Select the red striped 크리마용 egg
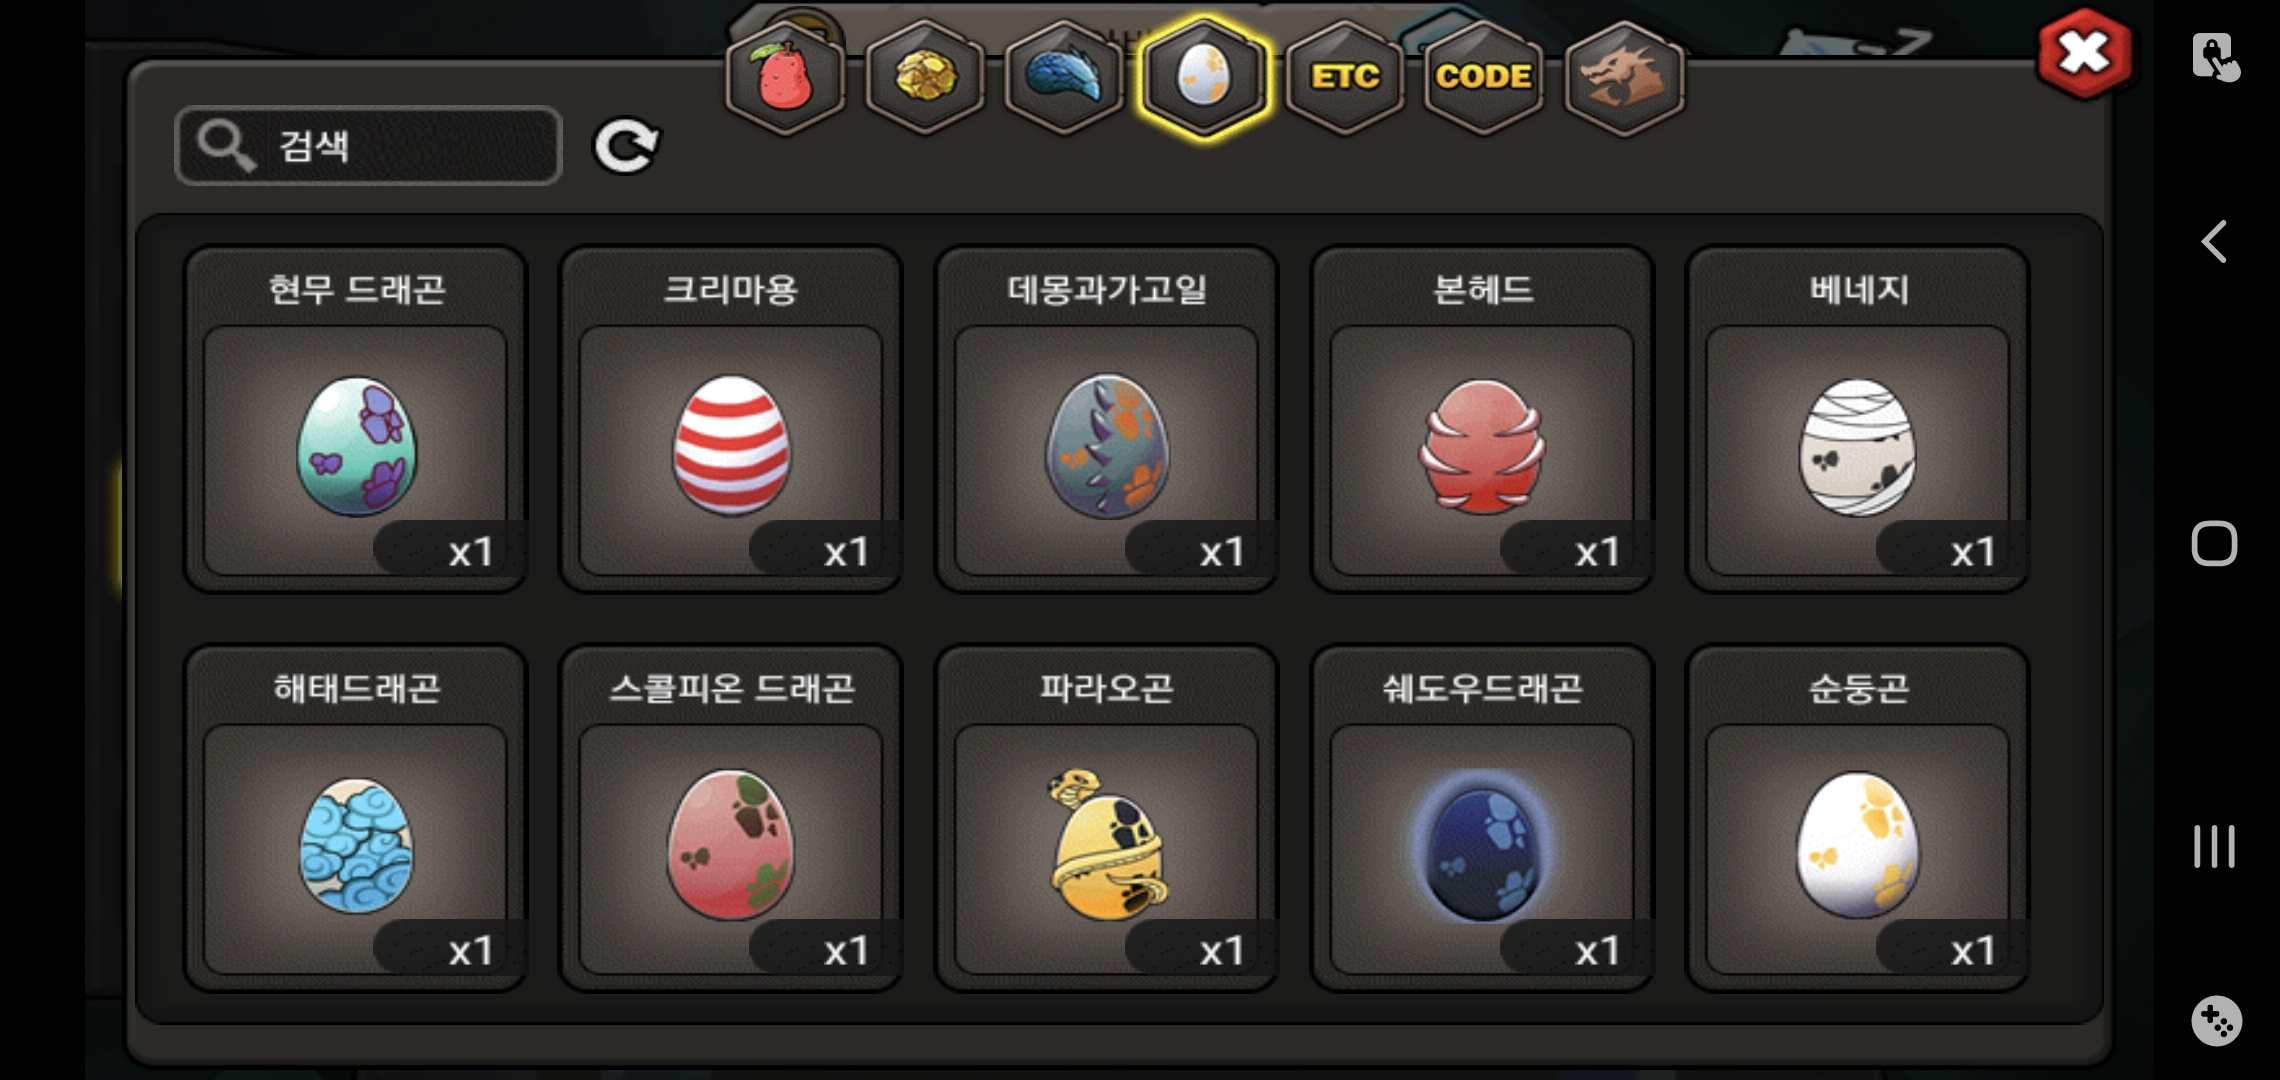The width and height of the screenshot is (2280, 1080). (731, 420)
